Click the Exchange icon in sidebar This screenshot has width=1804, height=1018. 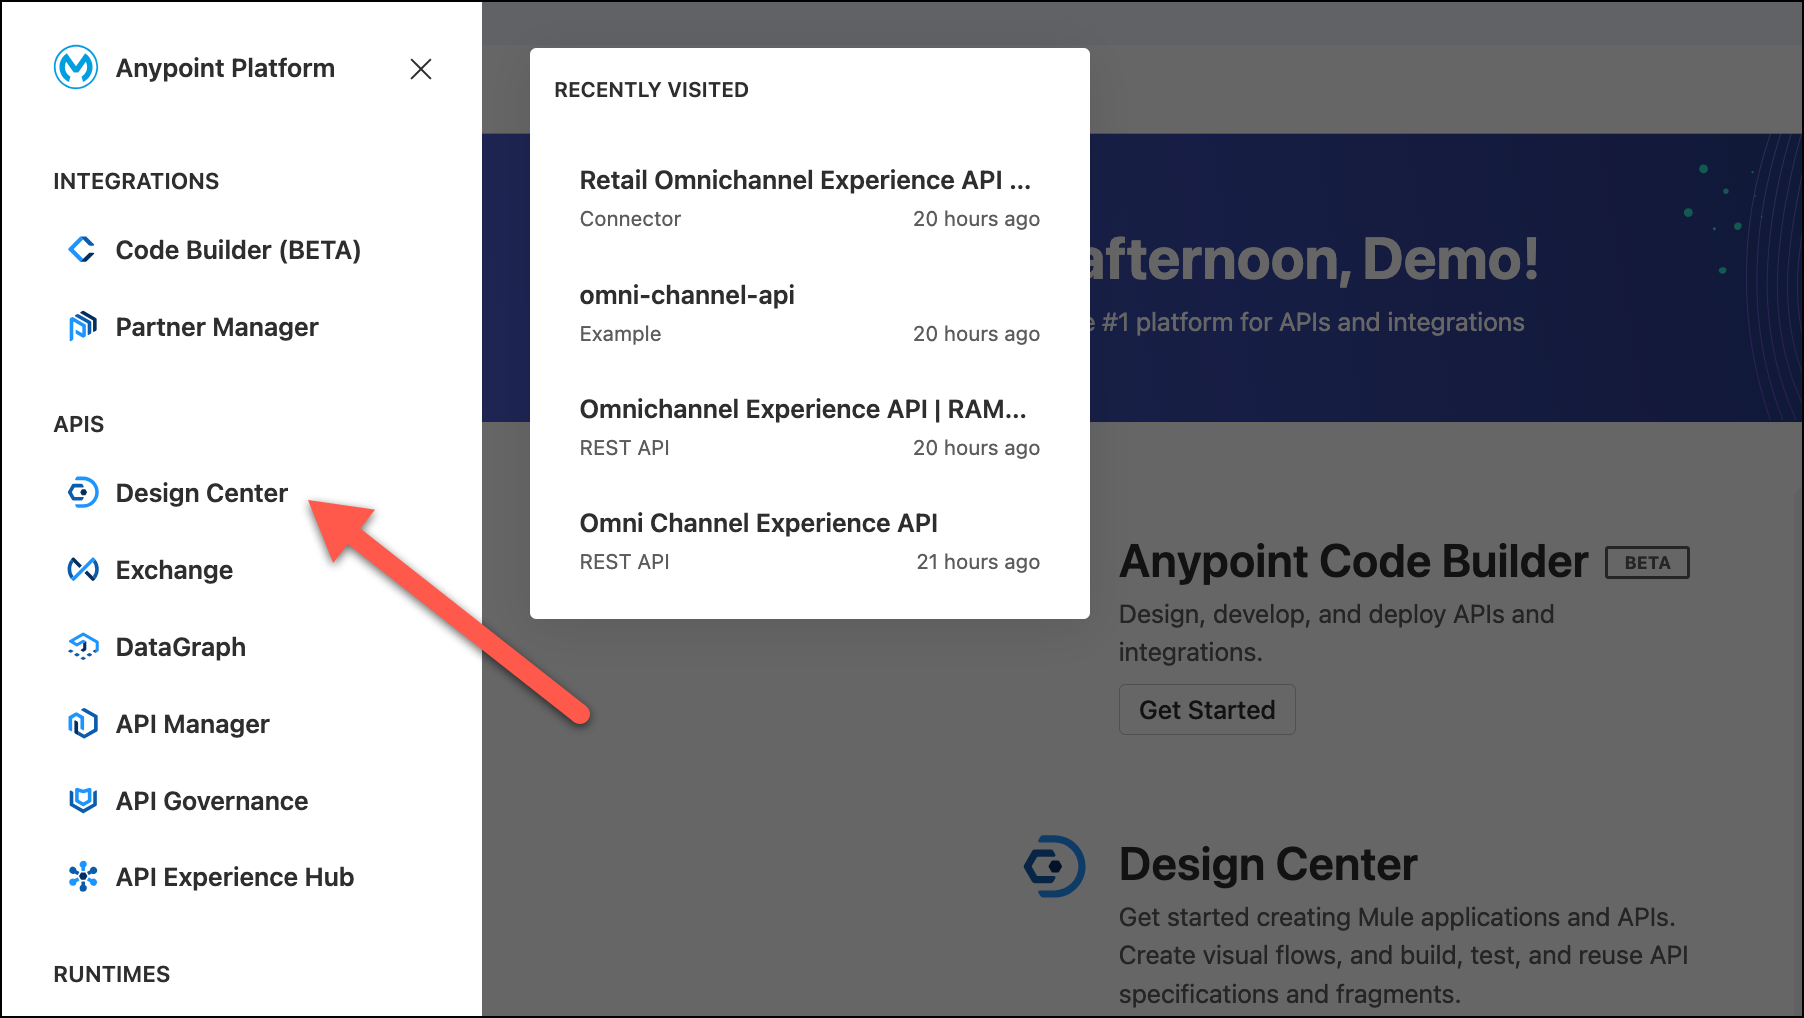pos(82,570)
